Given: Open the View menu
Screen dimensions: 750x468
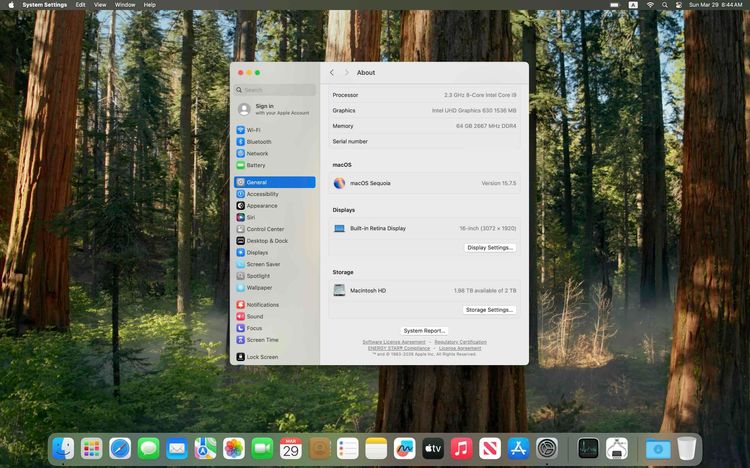Looking at the screenshot, I should (x=100, y=5).
